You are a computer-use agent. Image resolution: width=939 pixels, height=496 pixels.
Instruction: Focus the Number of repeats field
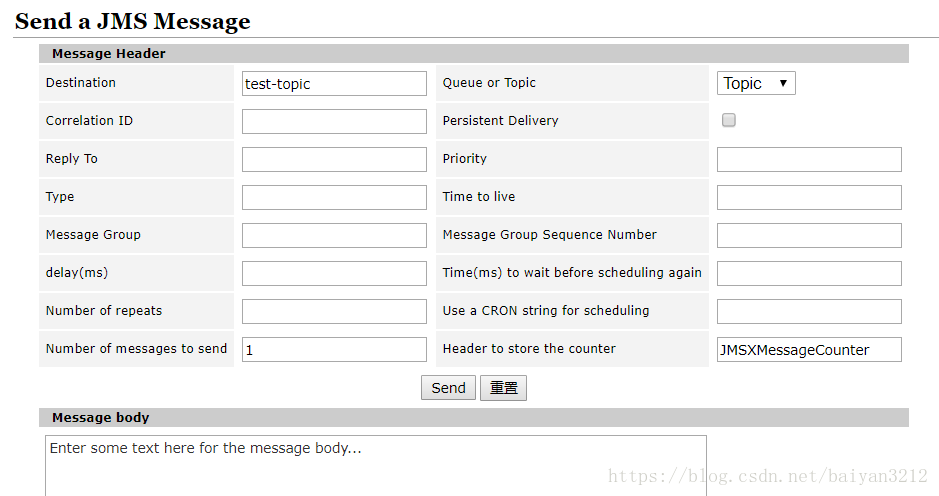(334, 311)
